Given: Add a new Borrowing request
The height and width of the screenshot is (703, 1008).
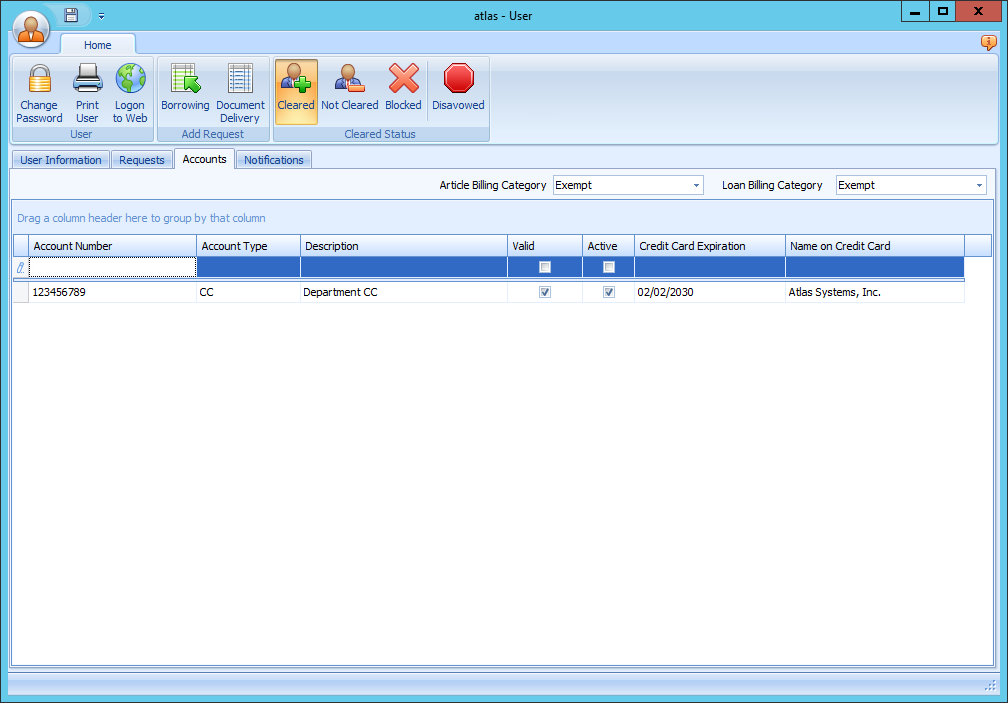Looking at the screenshot, I should (185, 92).
